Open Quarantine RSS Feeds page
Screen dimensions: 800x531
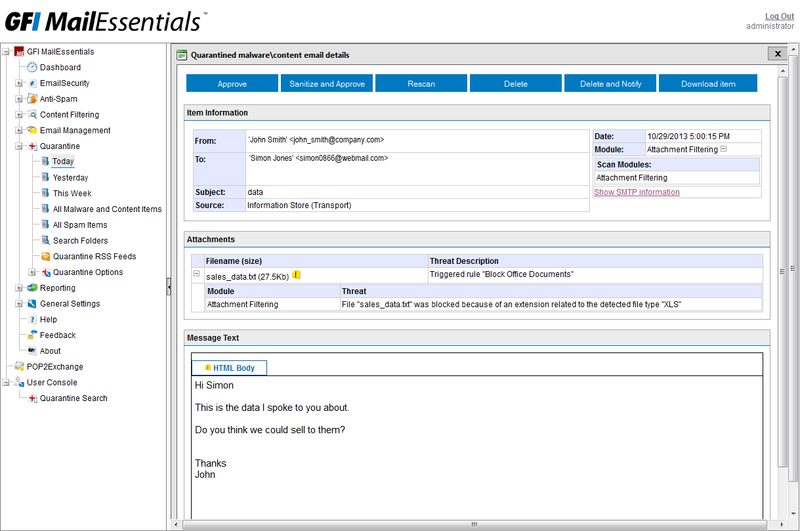pos(94,257)
